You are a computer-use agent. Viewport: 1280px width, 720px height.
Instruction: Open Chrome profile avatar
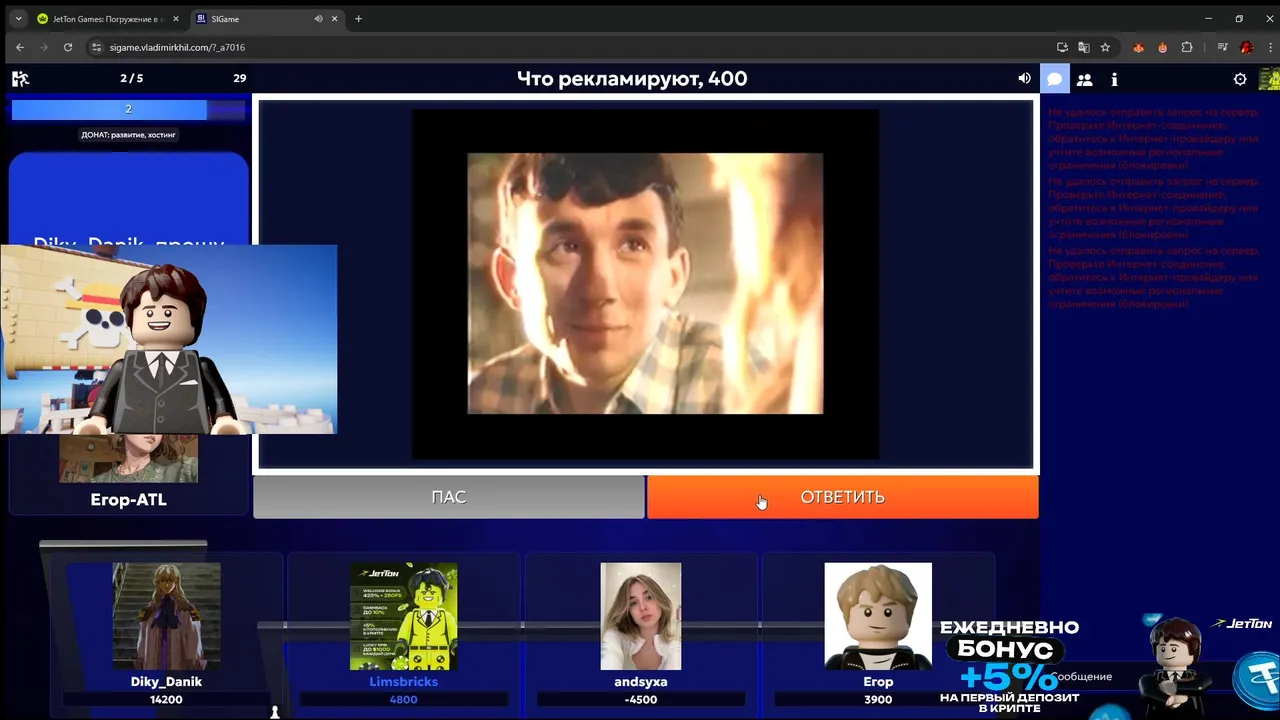tap(1246, 47)
